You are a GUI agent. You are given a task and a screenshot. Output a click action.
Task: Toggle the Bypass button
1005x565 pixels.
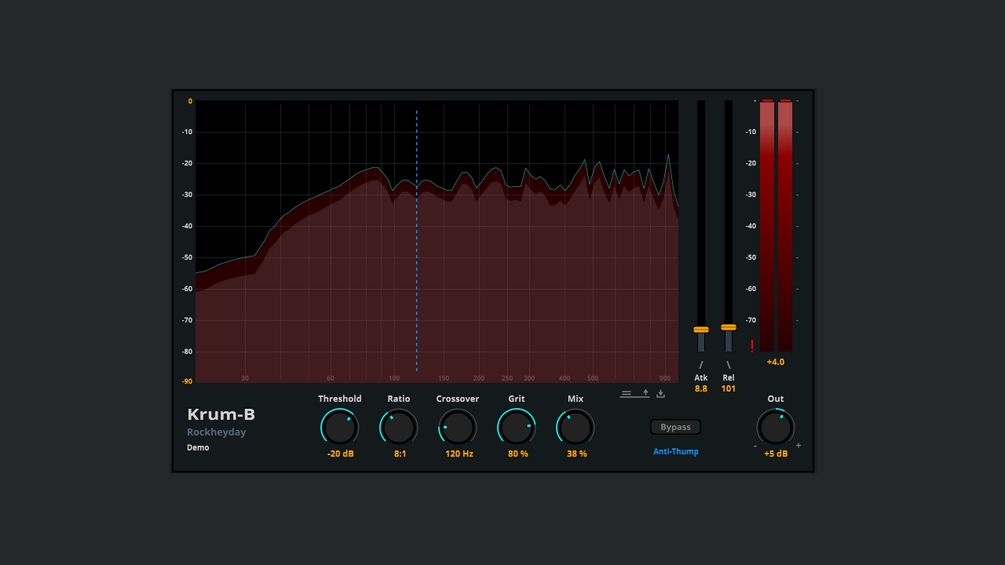pos(676,427)
